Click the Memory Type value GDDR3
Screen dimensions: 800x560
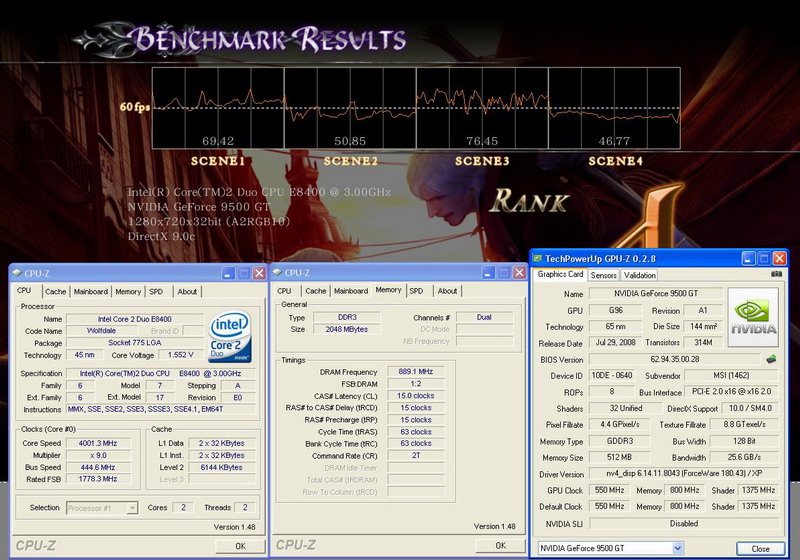[620, 441]
